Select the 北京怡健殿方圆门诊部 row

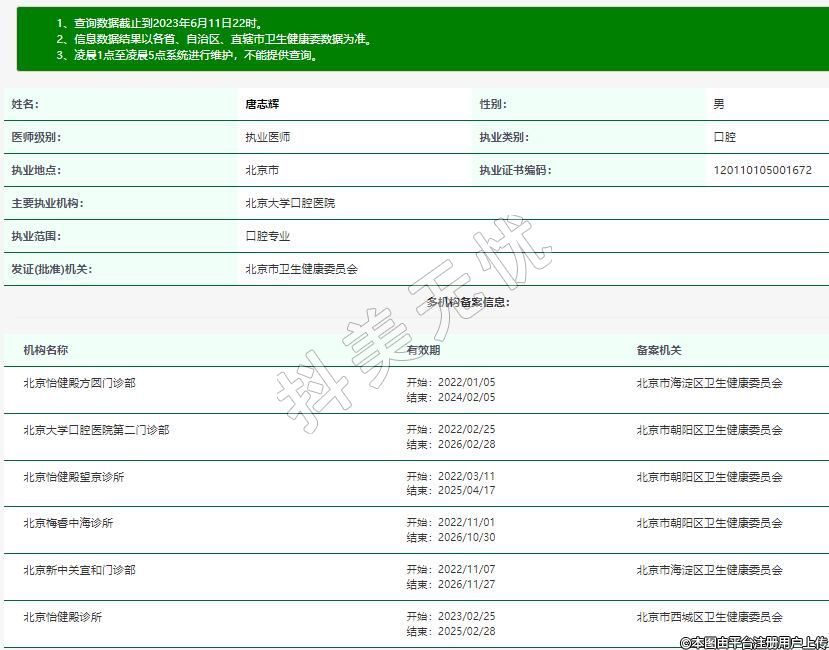click(79, 383)
